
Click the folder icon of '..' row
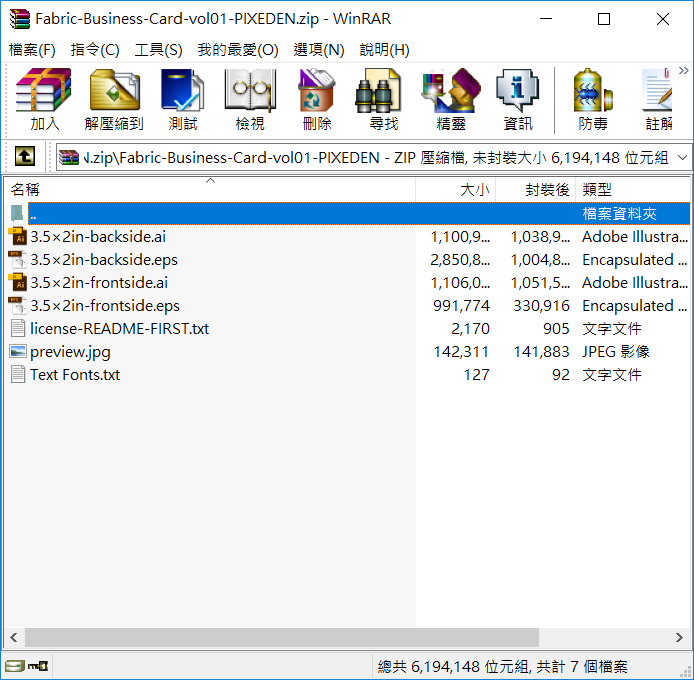(x=17, y=213)
